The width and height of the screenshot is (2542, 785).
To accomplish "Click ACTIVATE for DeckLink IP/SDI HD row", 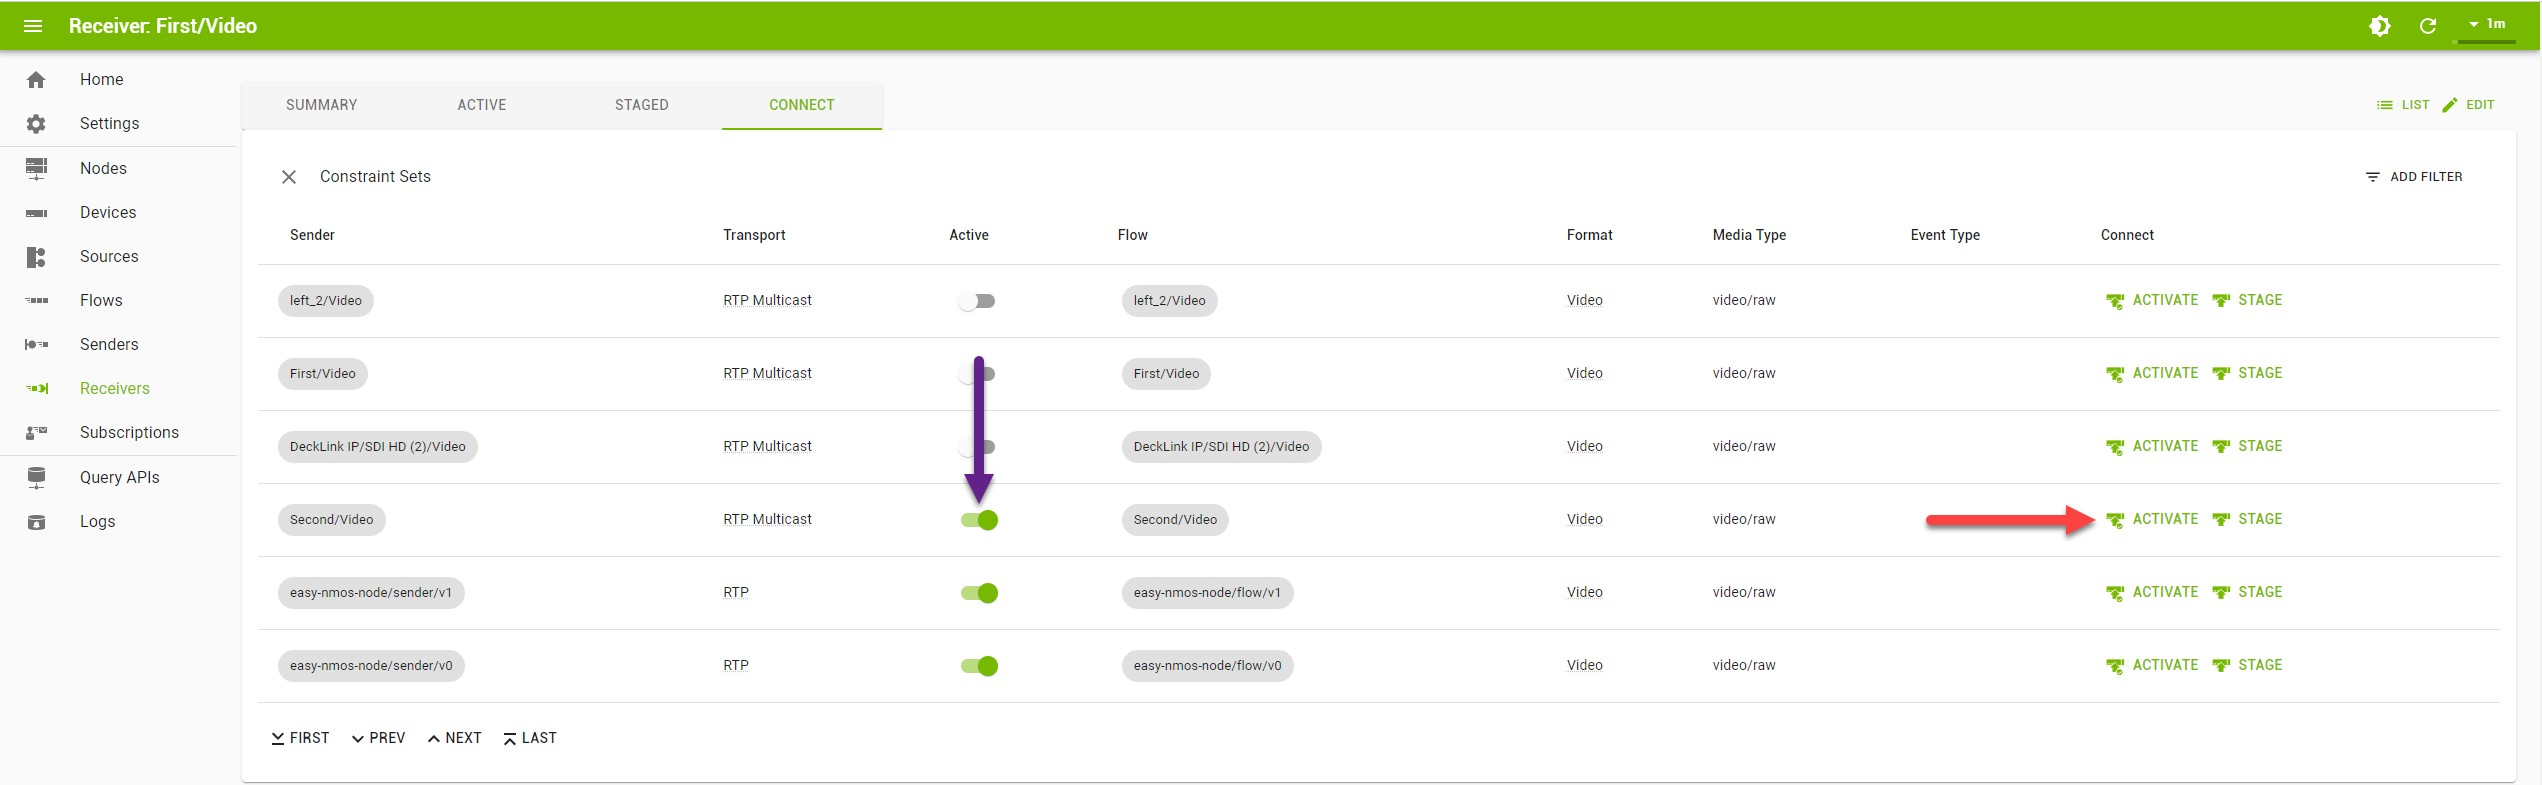I will [2152, 446].
